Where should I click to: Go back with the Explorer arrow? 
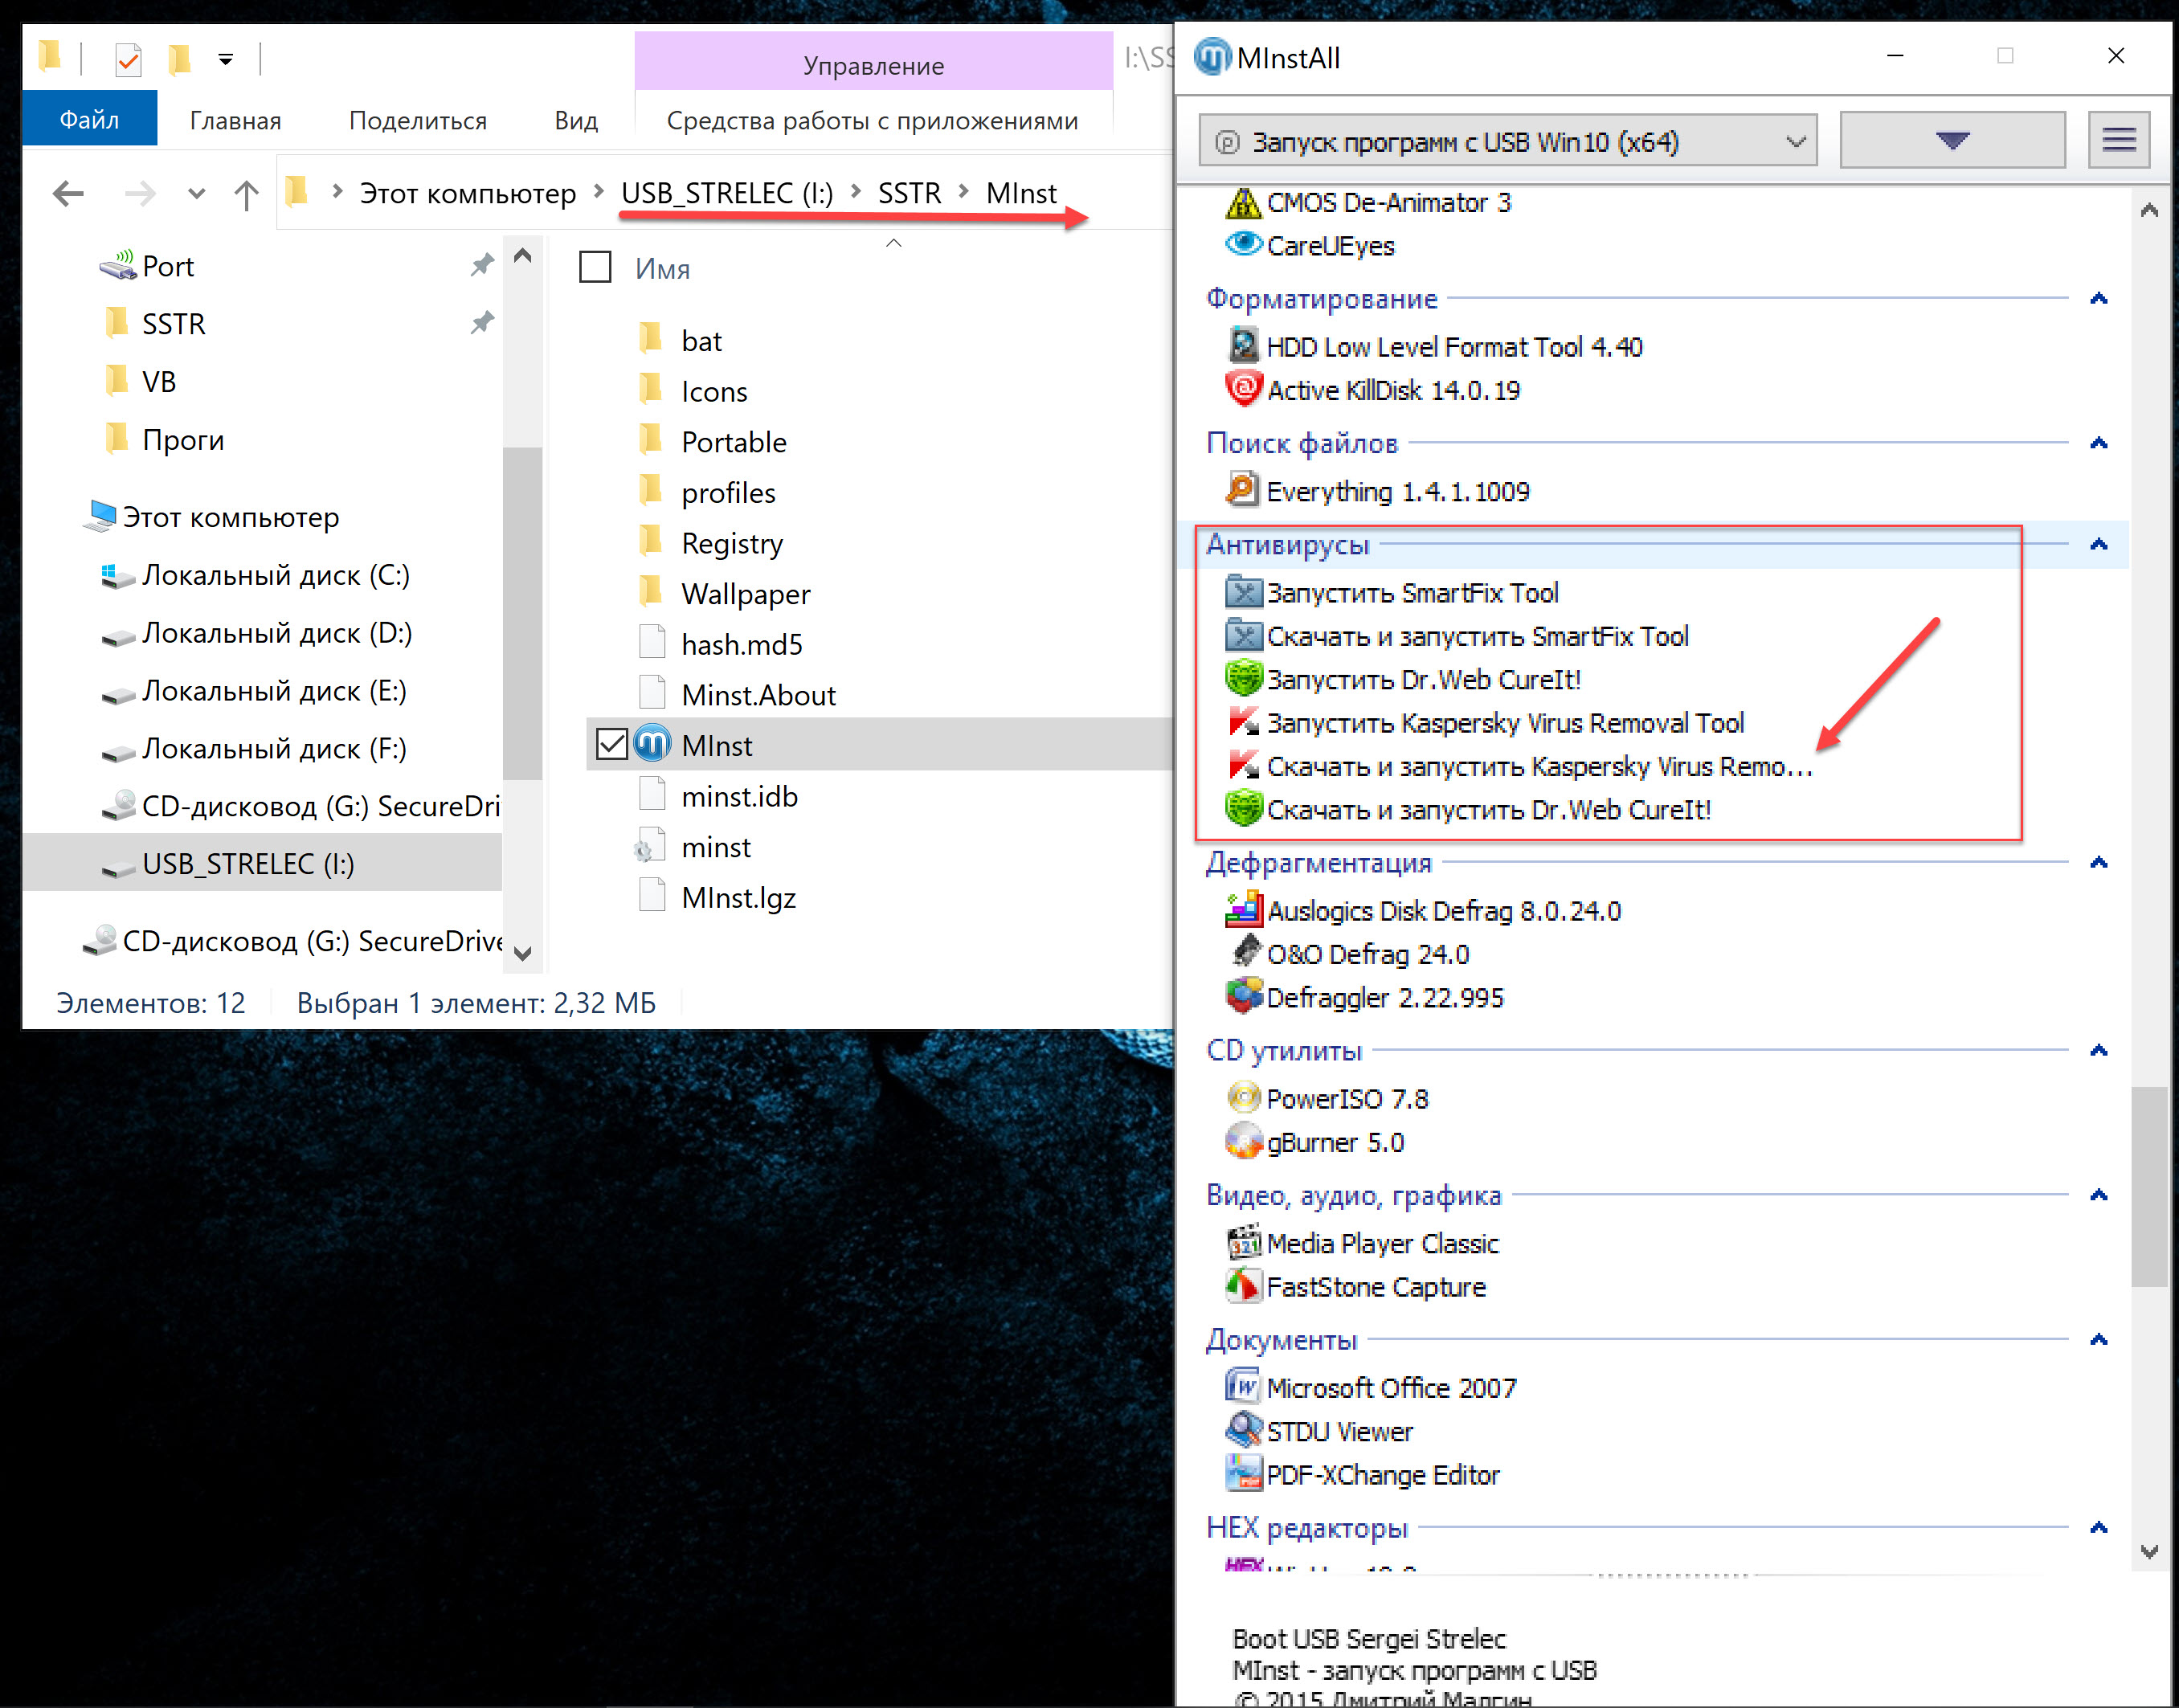pyautogui.click(x=68, y=193)
